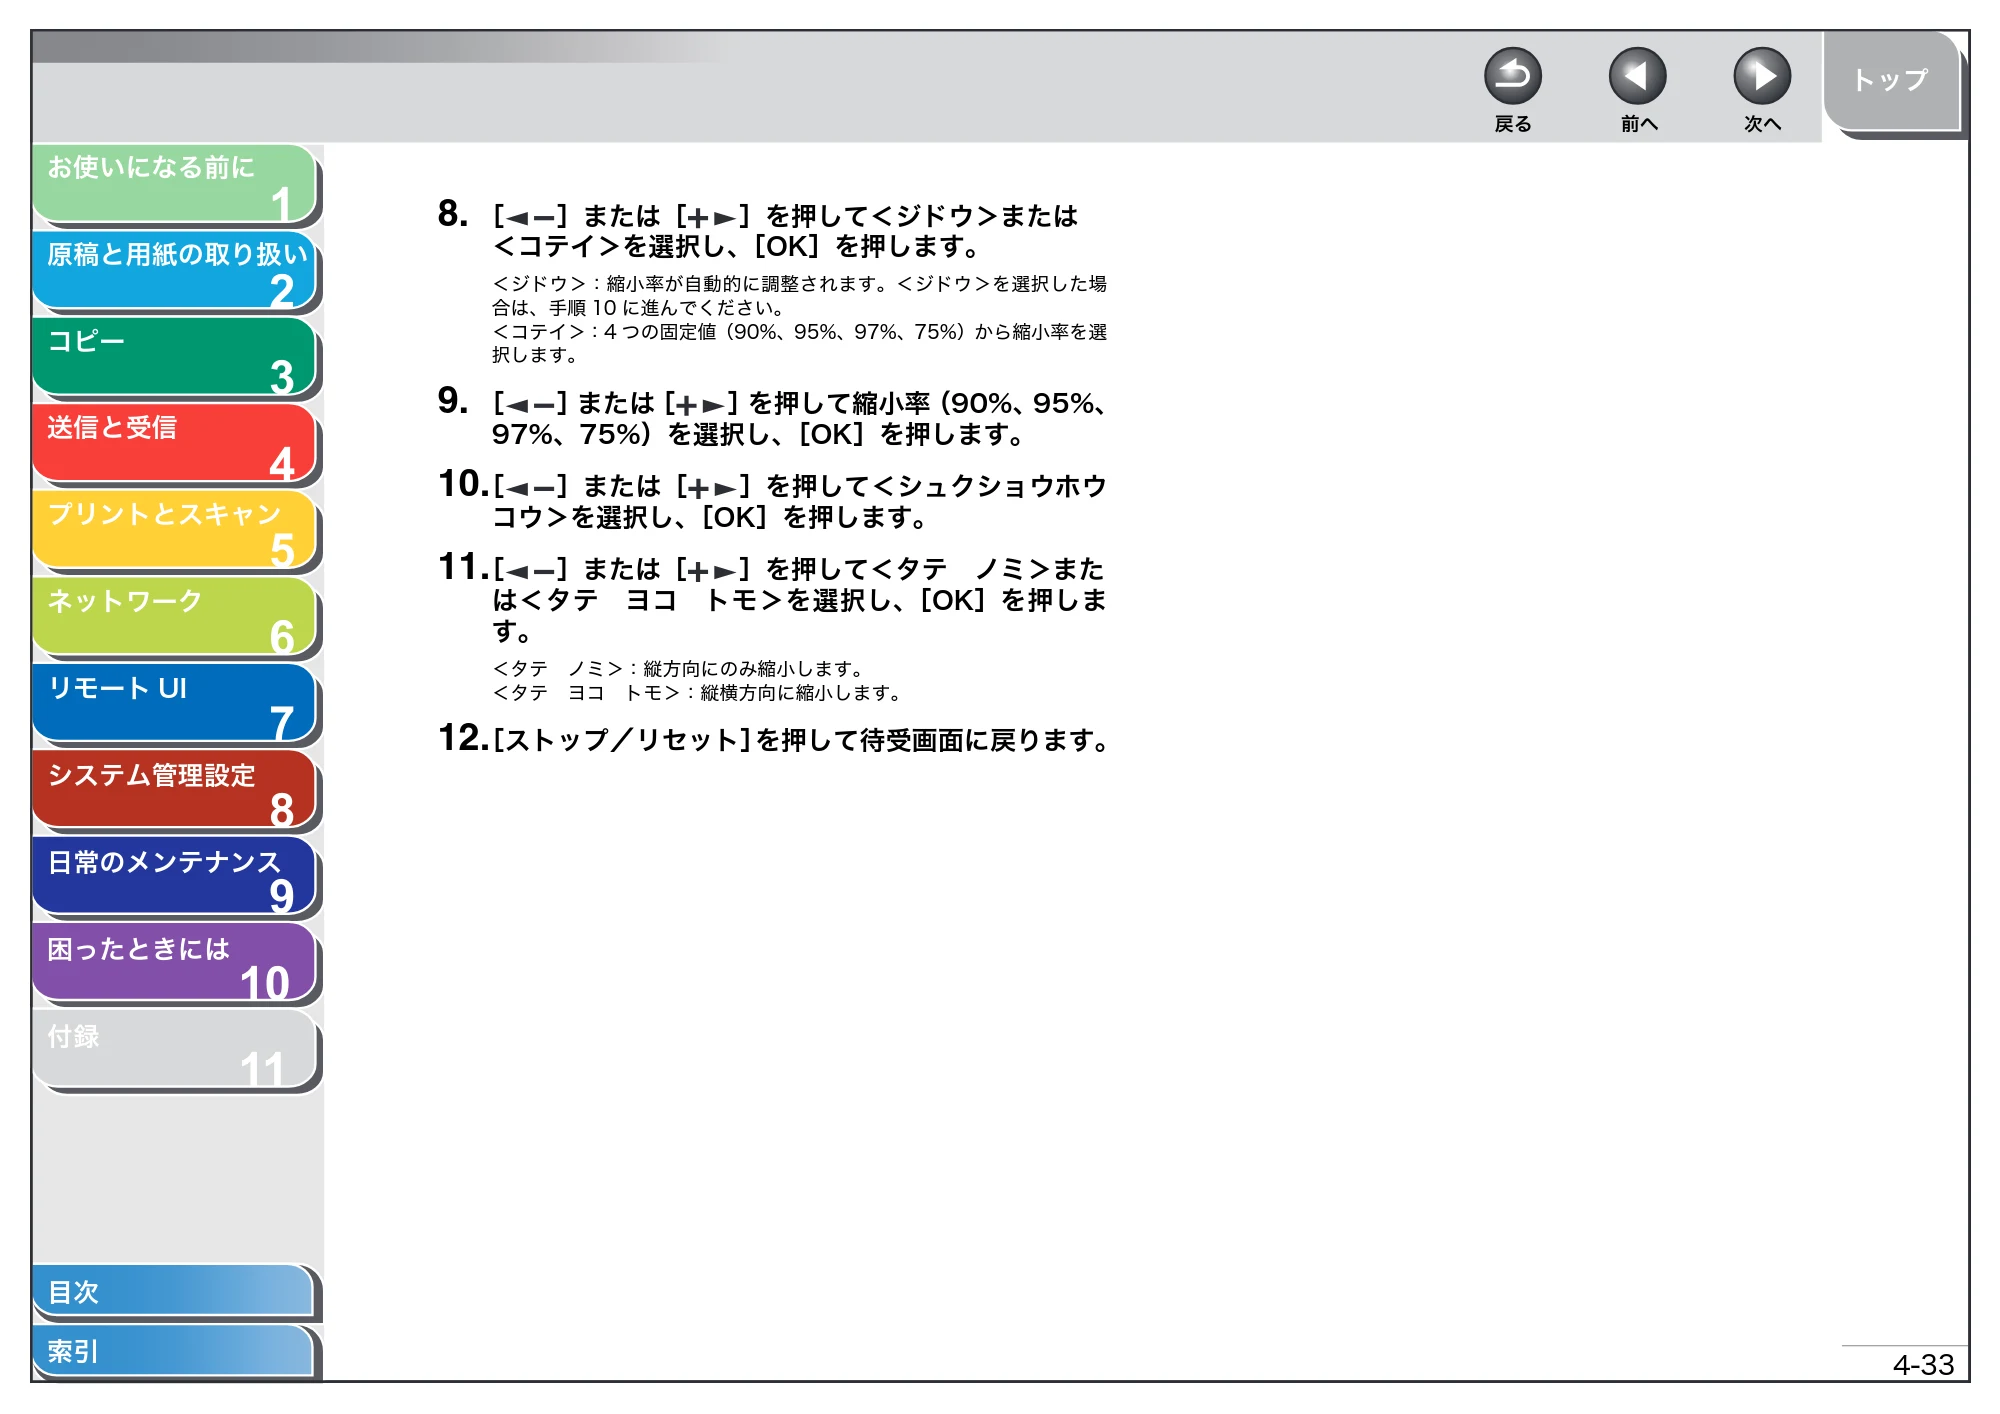Open chapter 1 お使いになる前に
Image resolution: width=2000 pixels, height=1414 pixels.
click(x=174, y=184)
